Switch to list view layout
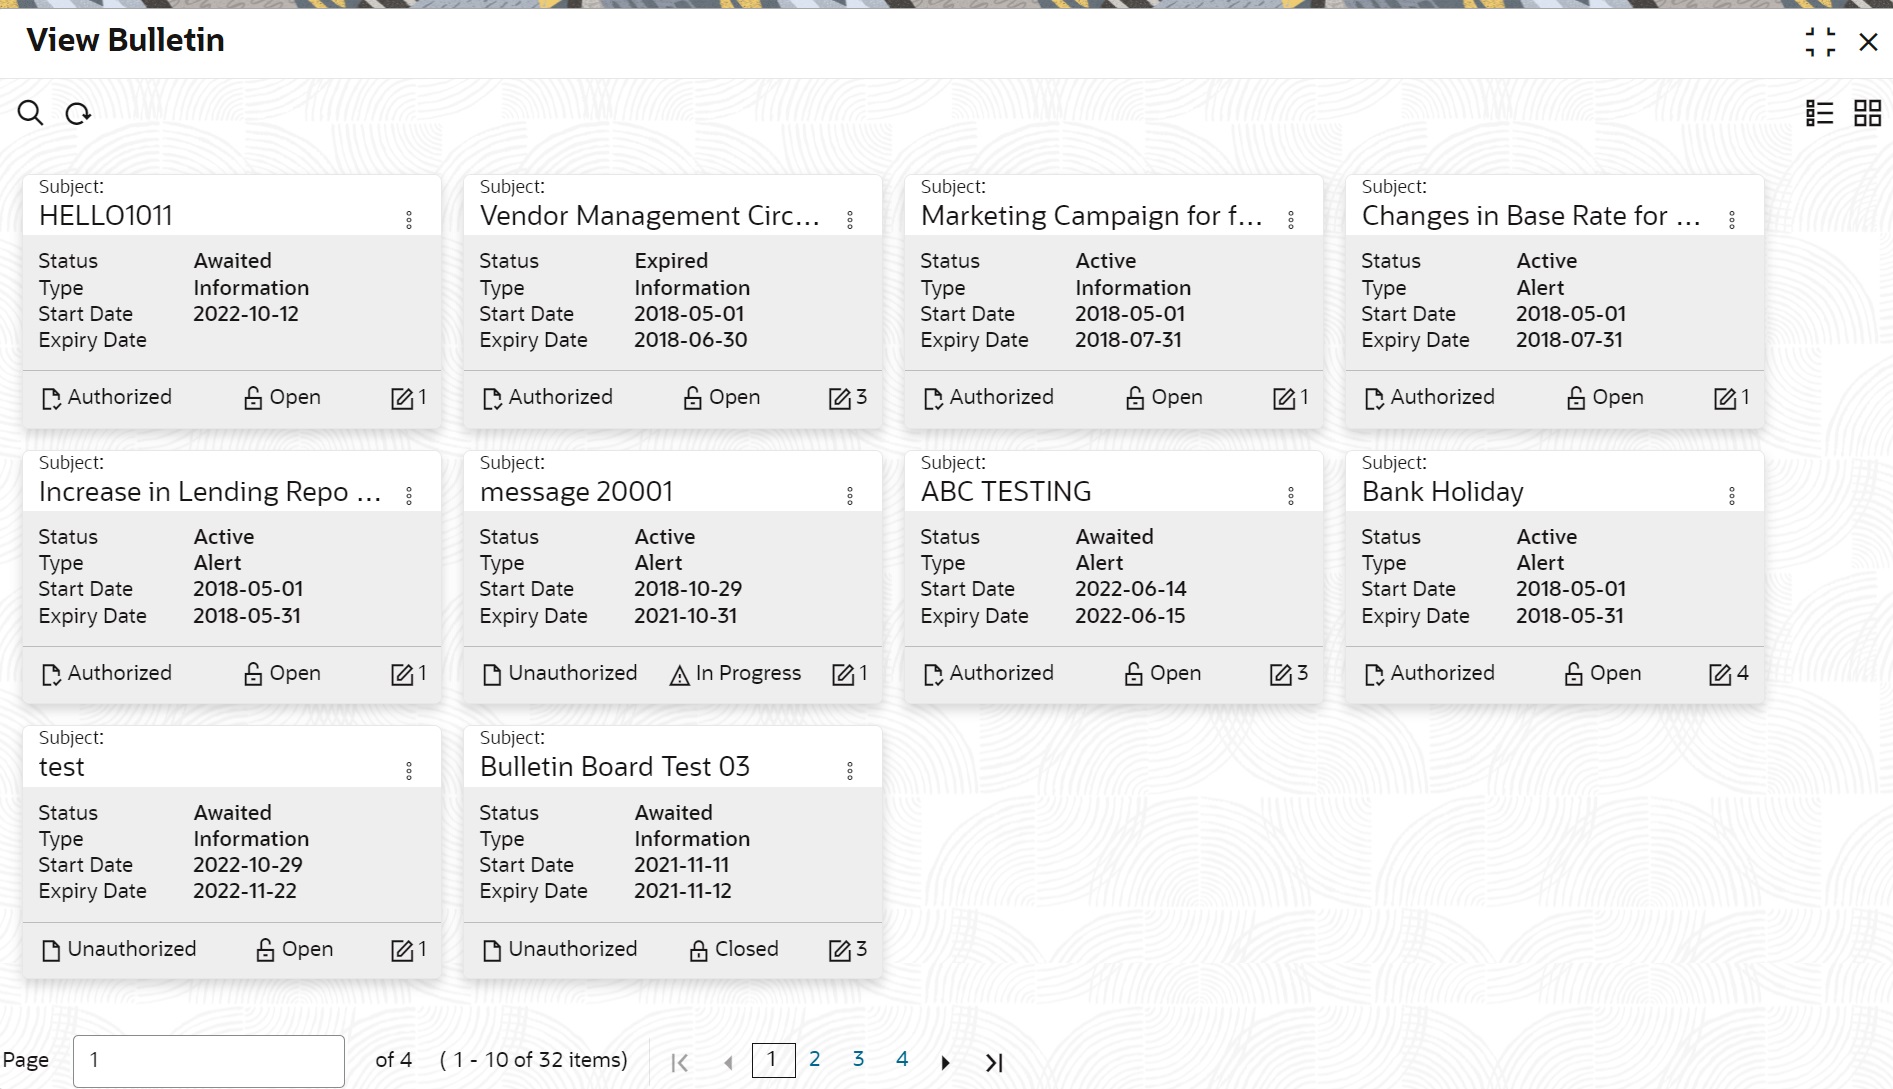 click(x=1819, y=113)
